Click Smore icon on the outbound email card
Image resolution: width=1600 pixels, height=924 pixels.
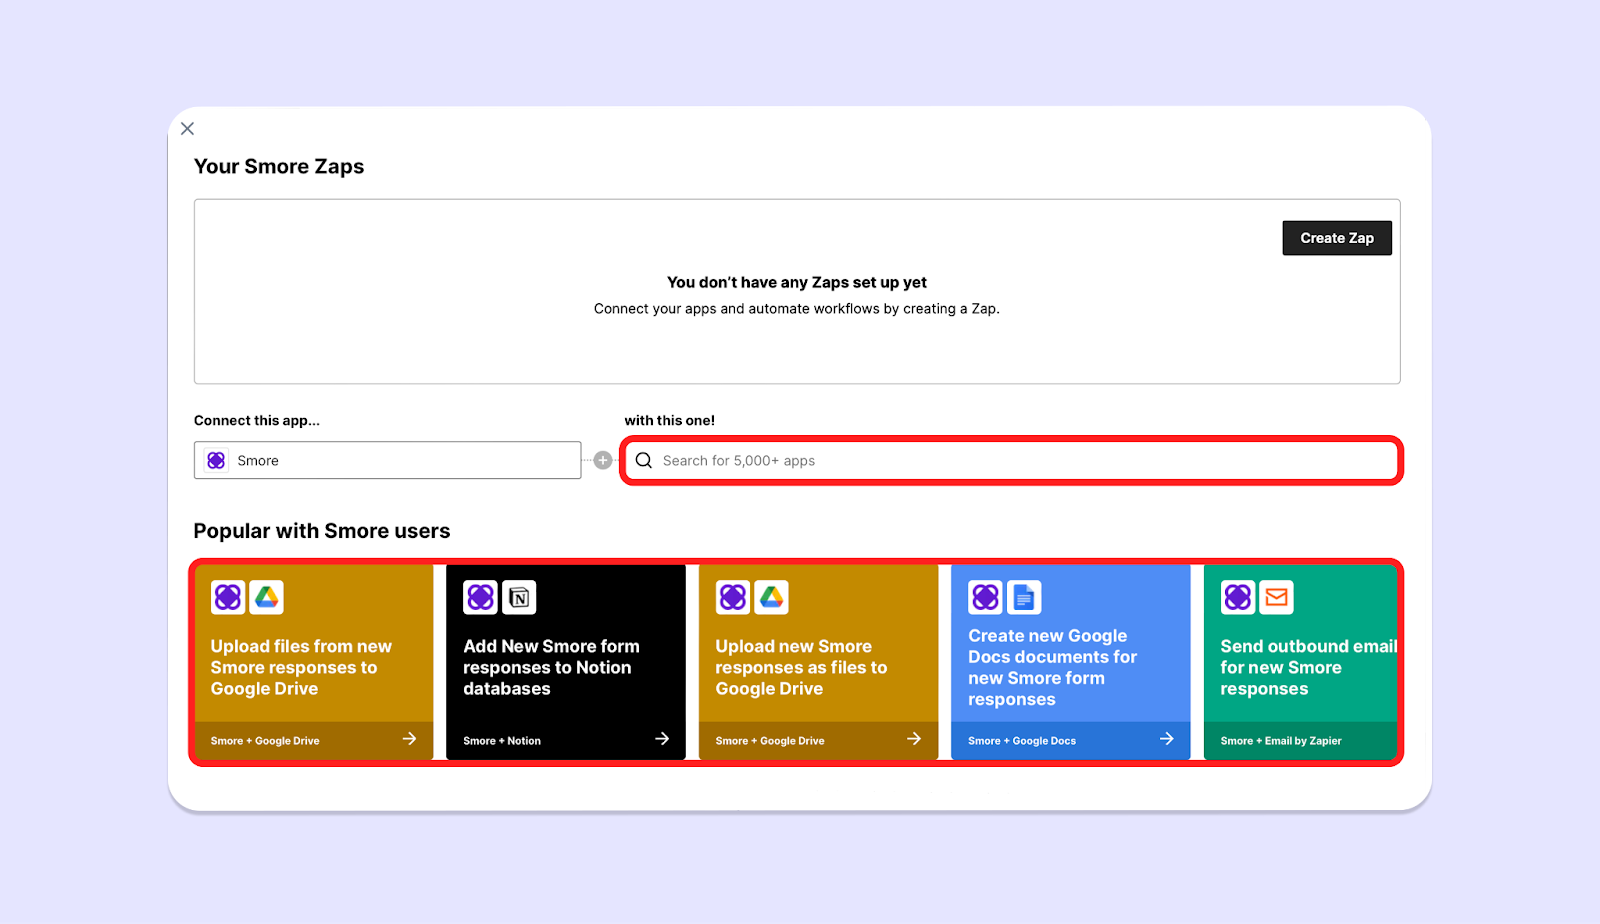pos(1238,597)
